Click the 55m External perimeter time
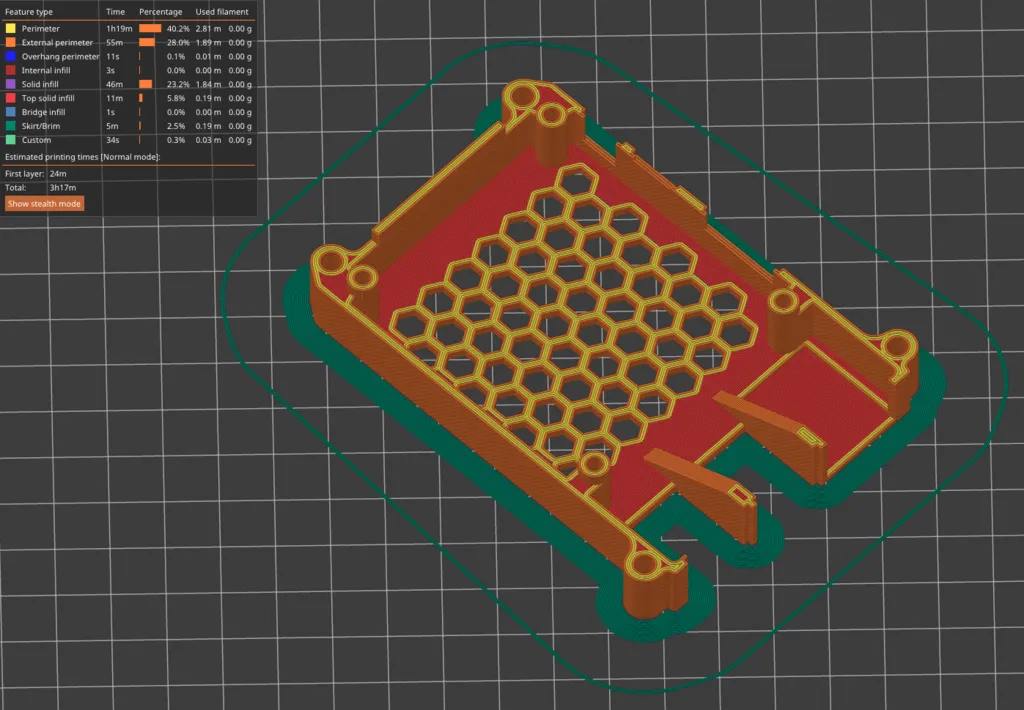The width and height of the screenshot is (1024, 710). (x=114, y=42)
